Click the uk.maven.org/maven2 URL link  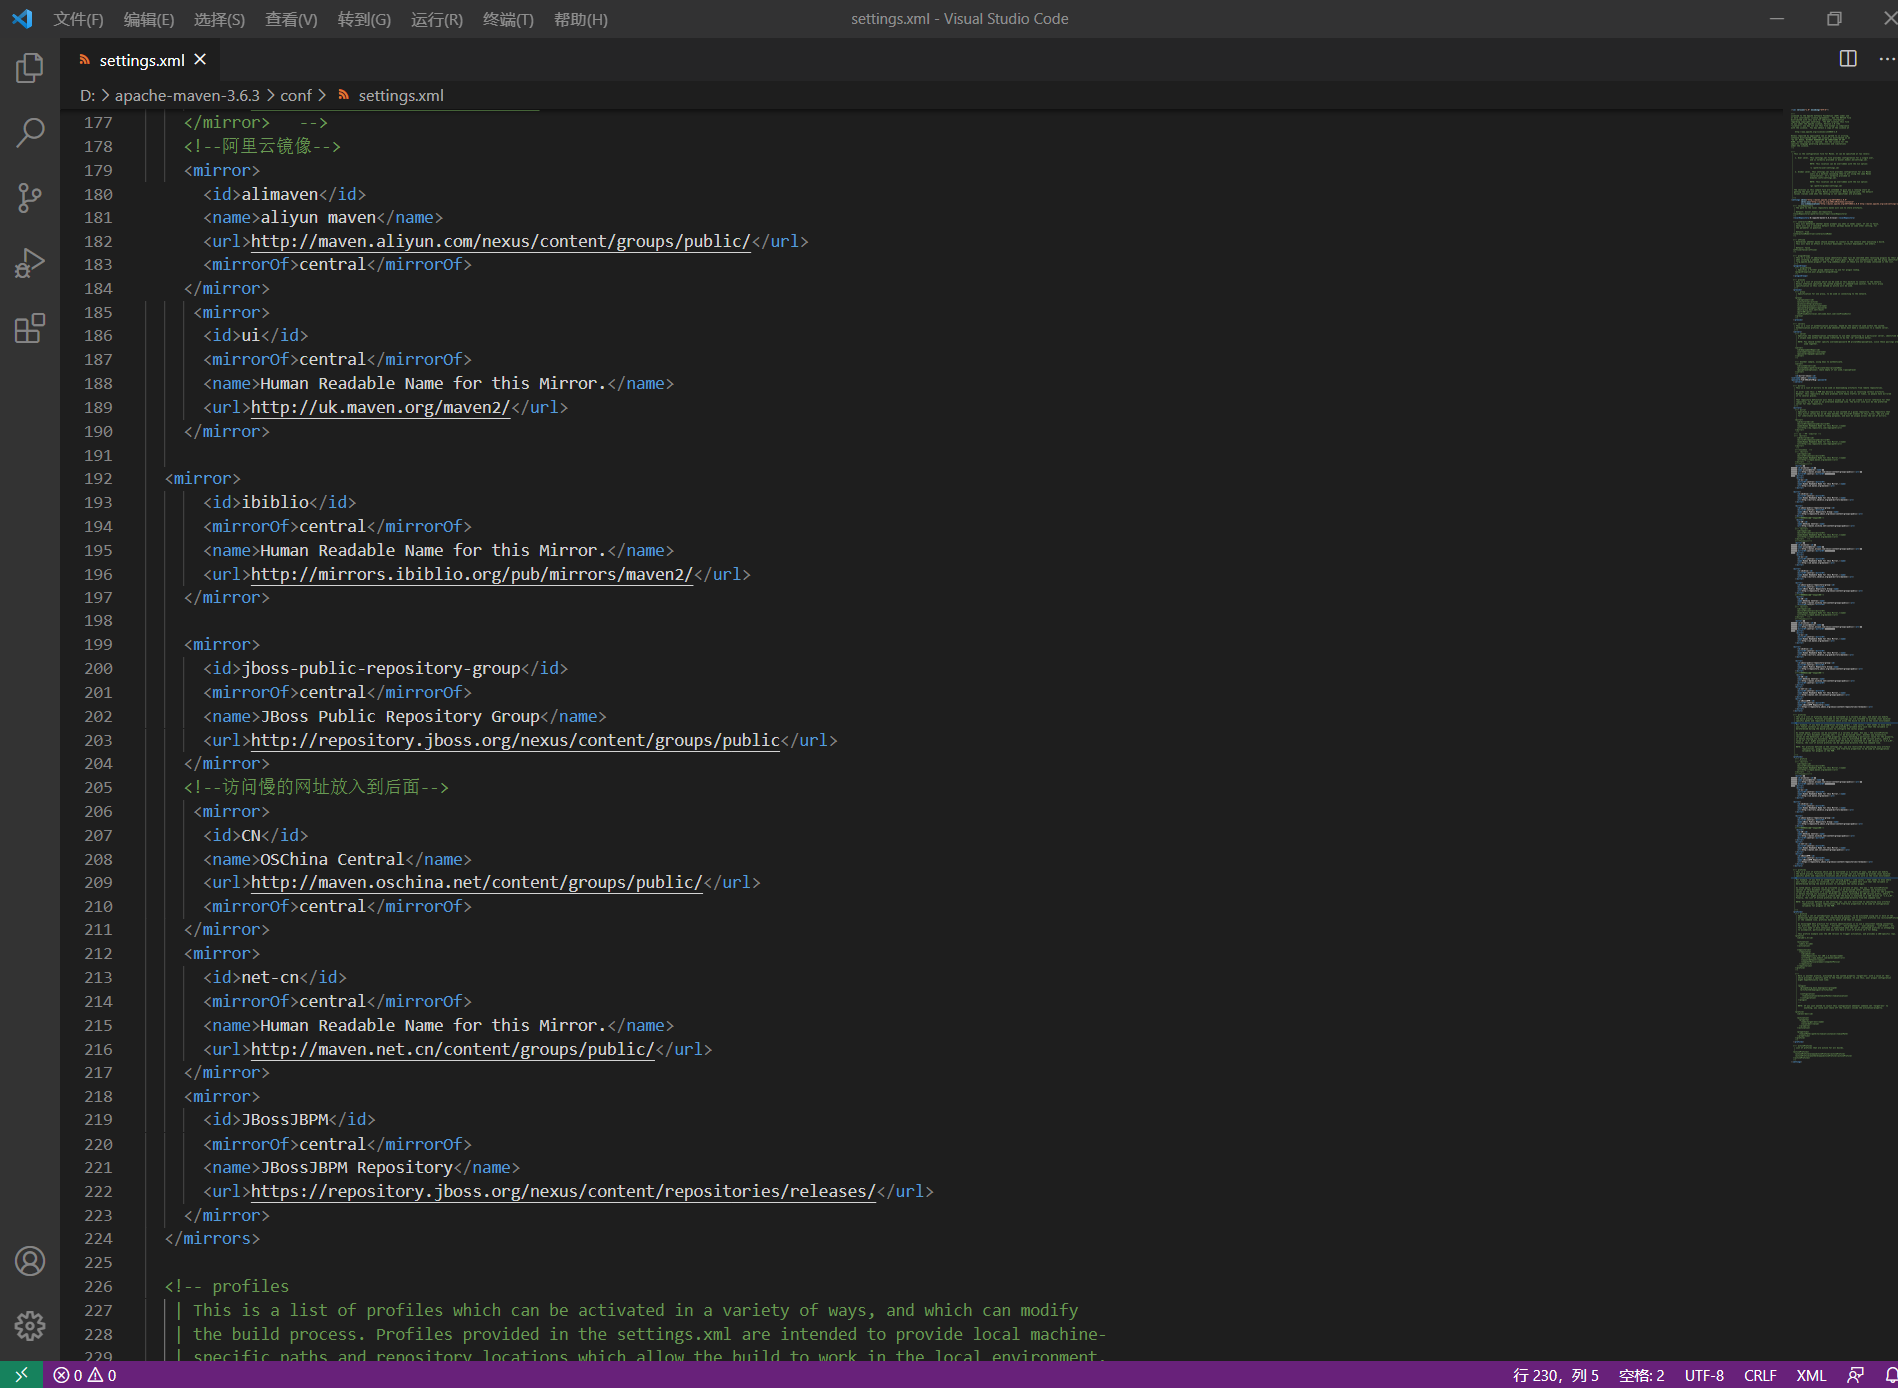coord(380,407)
